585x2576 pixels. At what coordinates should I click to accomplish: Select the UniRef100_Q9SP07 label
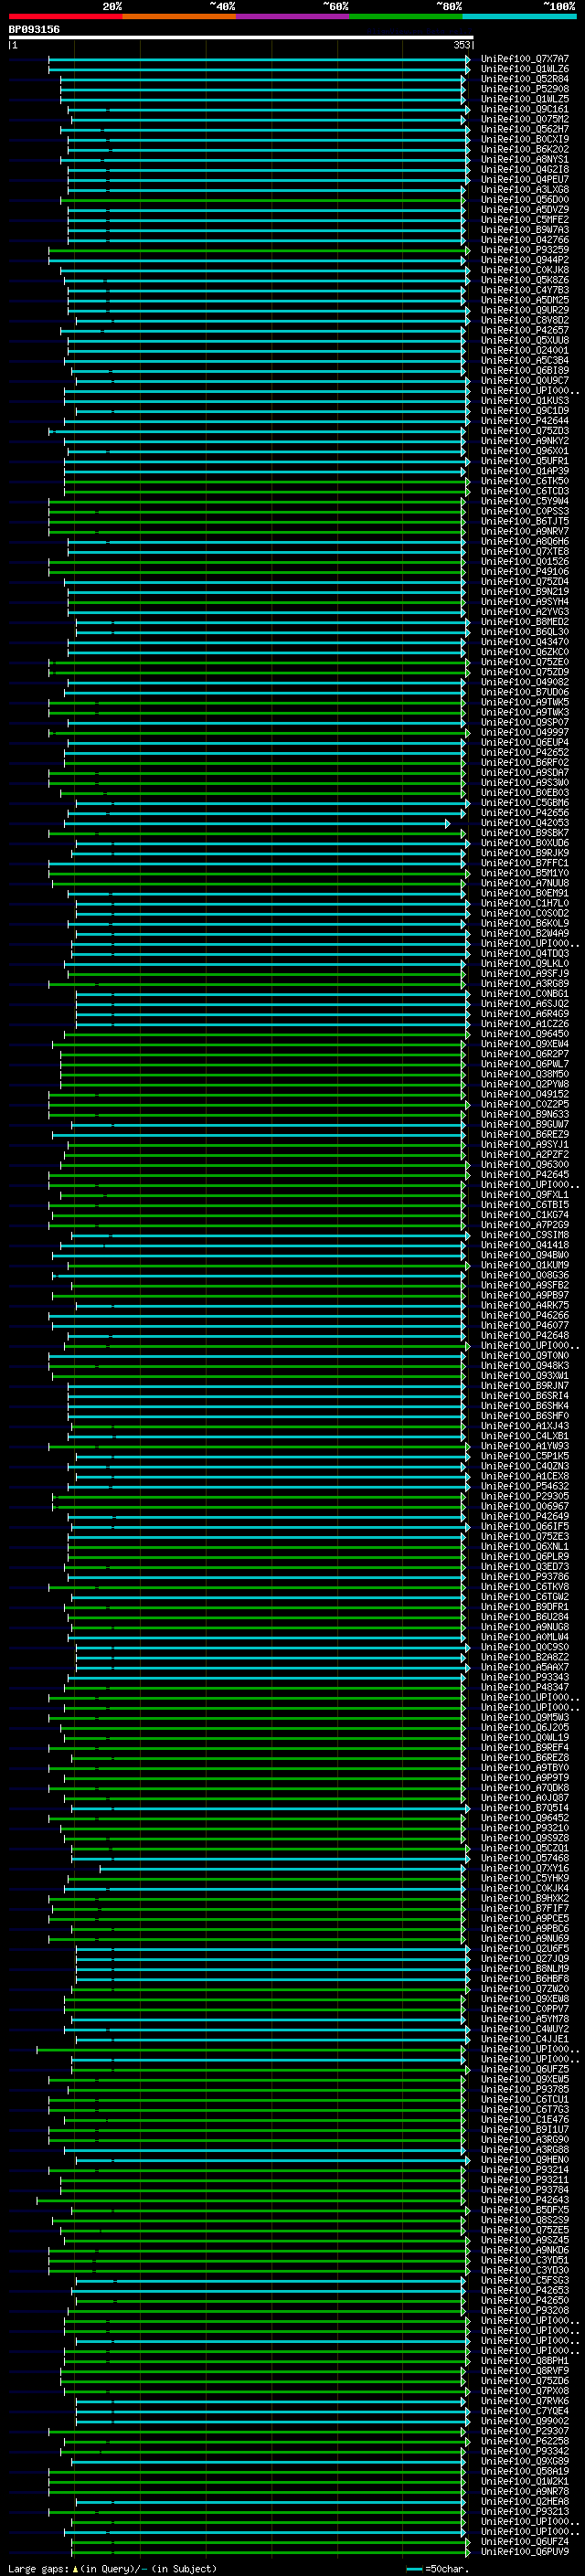[x=524, y=722]
